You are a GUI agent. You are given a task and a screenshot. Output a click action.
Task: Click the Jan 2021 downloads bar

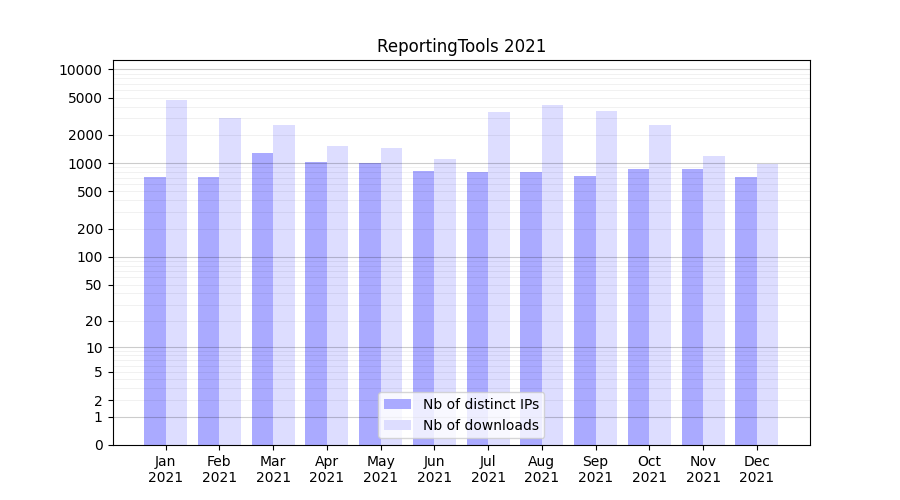pos(177,272)
